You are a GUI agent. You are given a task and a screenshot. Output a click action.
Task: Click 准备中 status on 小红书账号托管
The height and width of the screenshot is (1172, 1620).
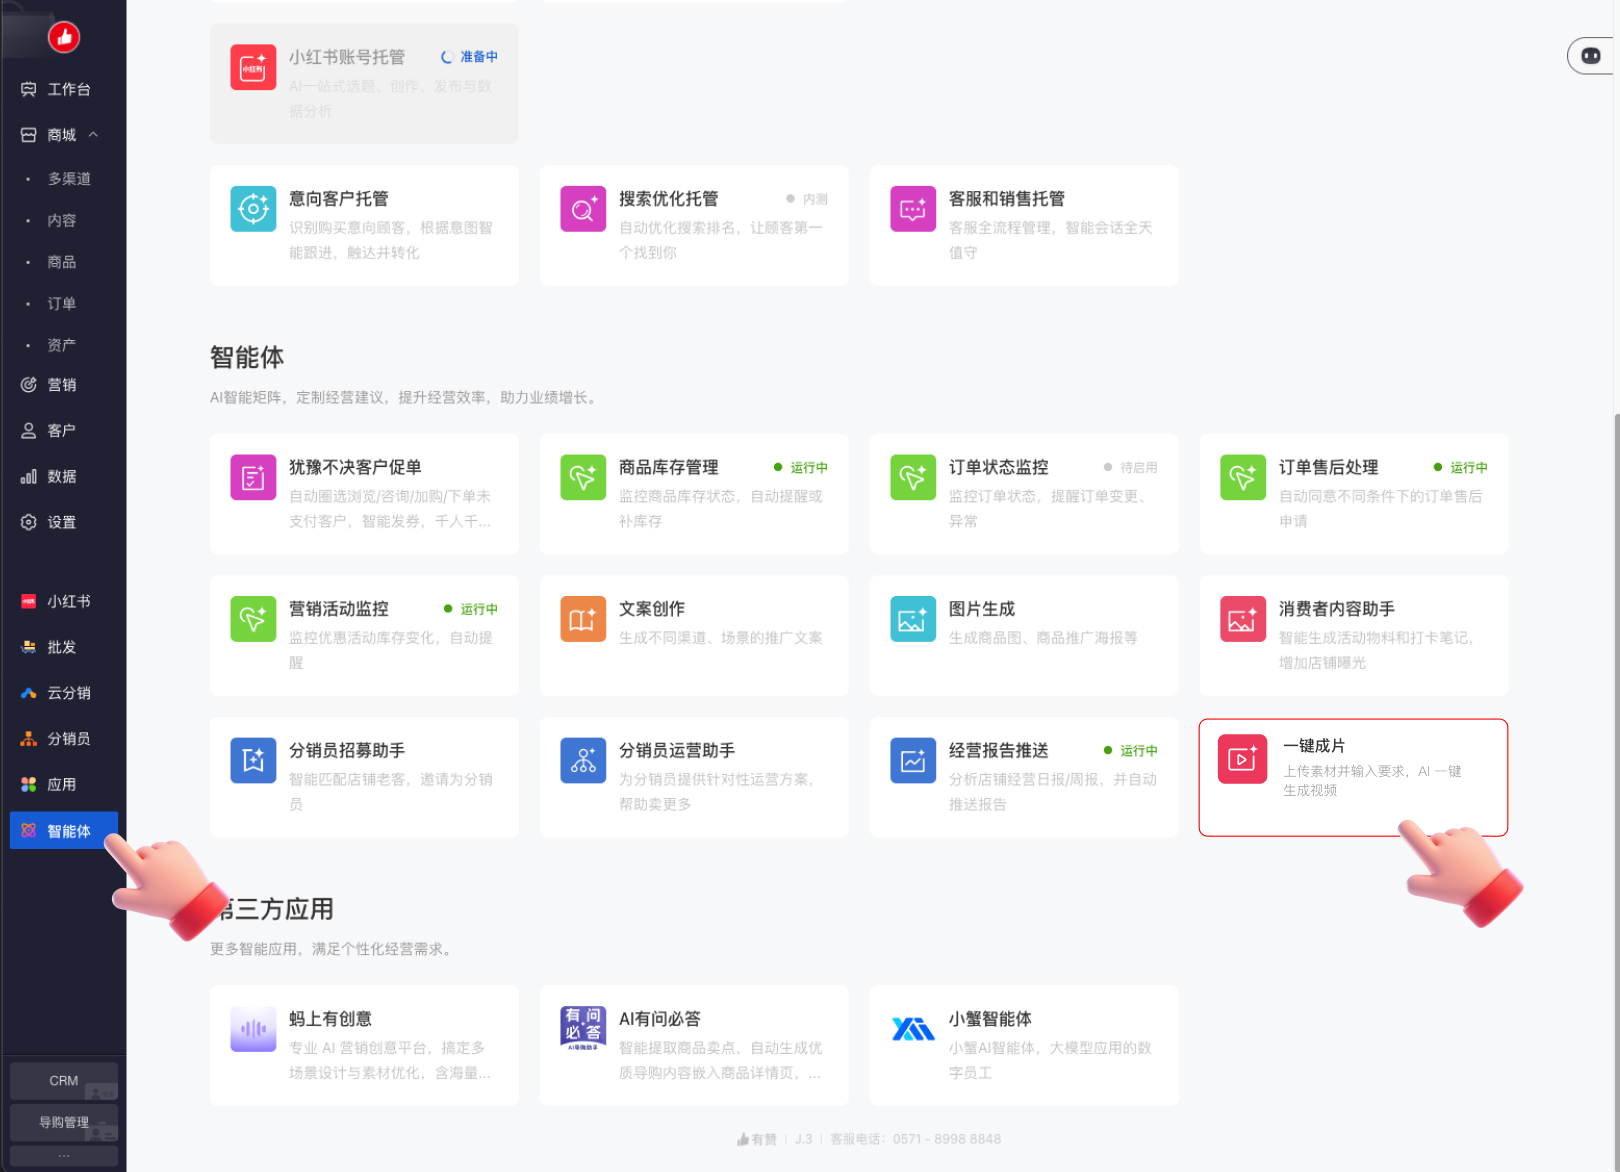pyautogui.click(x=470, y=57)
